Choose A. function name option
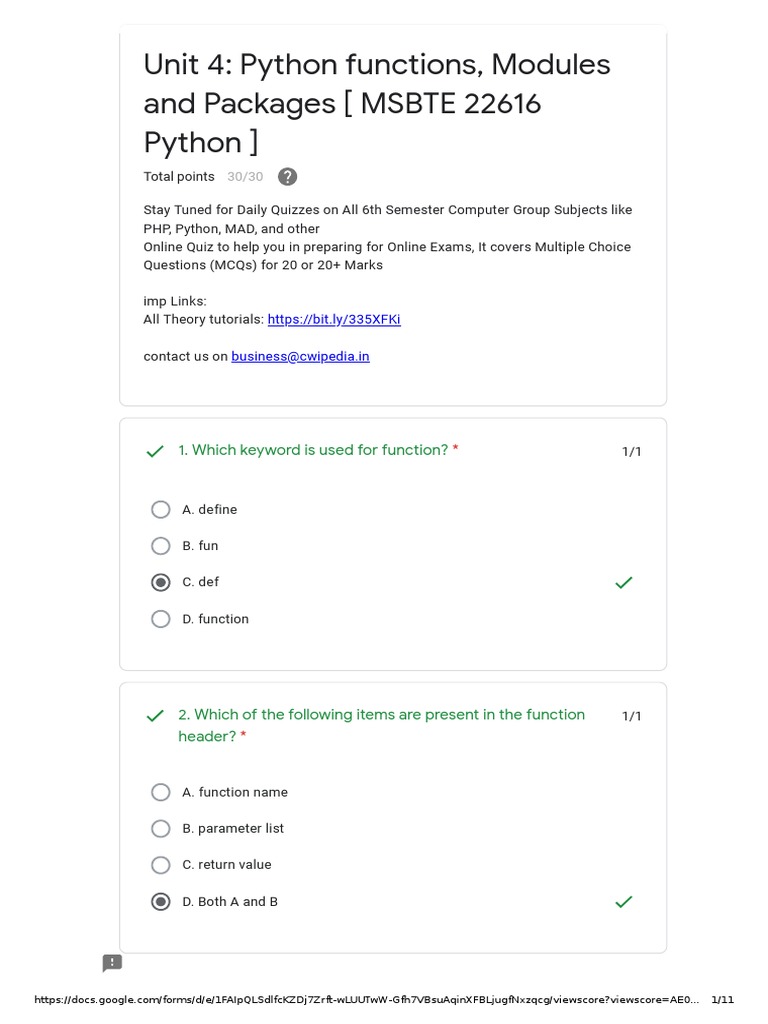Image resolution: width=768 pixels, height=1024 pixels. (161, 792)
